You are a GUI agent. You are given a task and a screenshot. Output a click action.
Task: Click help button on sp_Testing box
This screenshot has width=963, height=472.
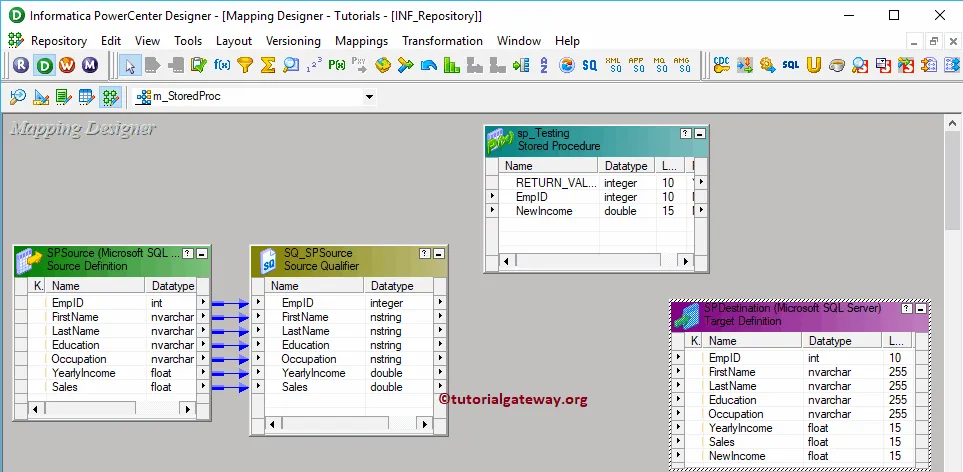(x=685, y=134)
